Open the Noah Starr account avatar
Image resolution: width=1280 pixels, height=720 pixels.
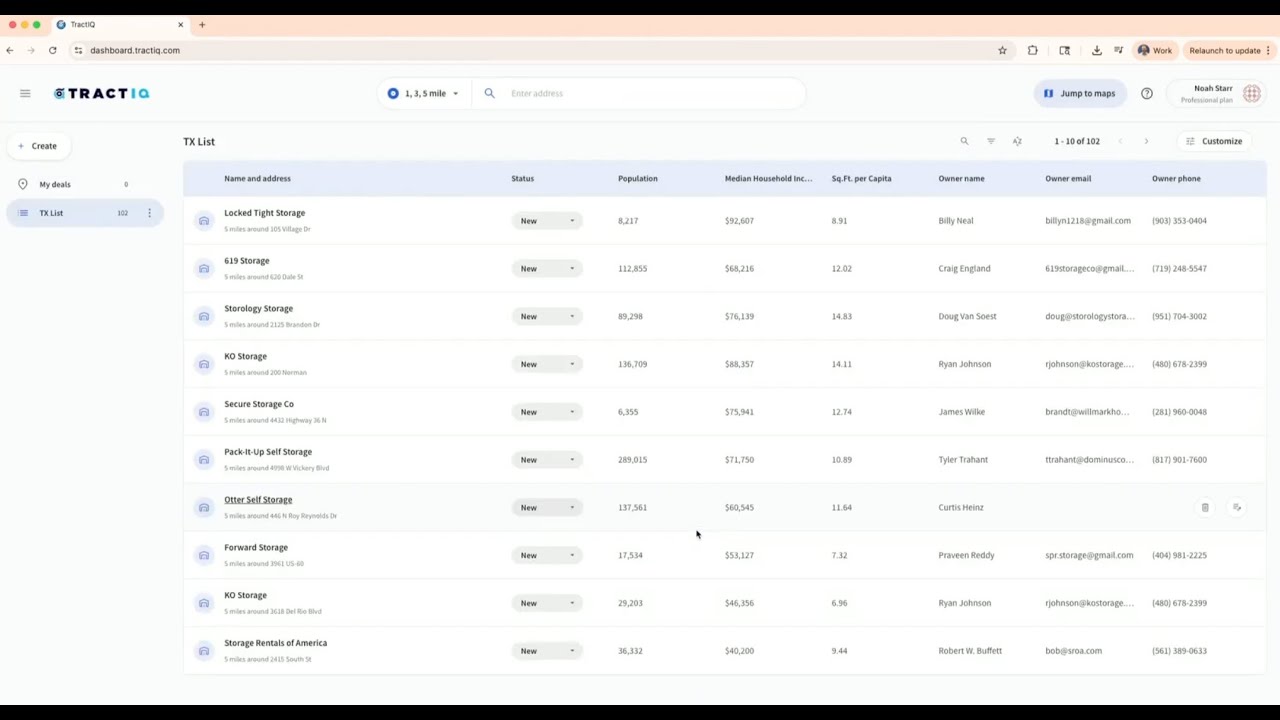pos(1252,93)
